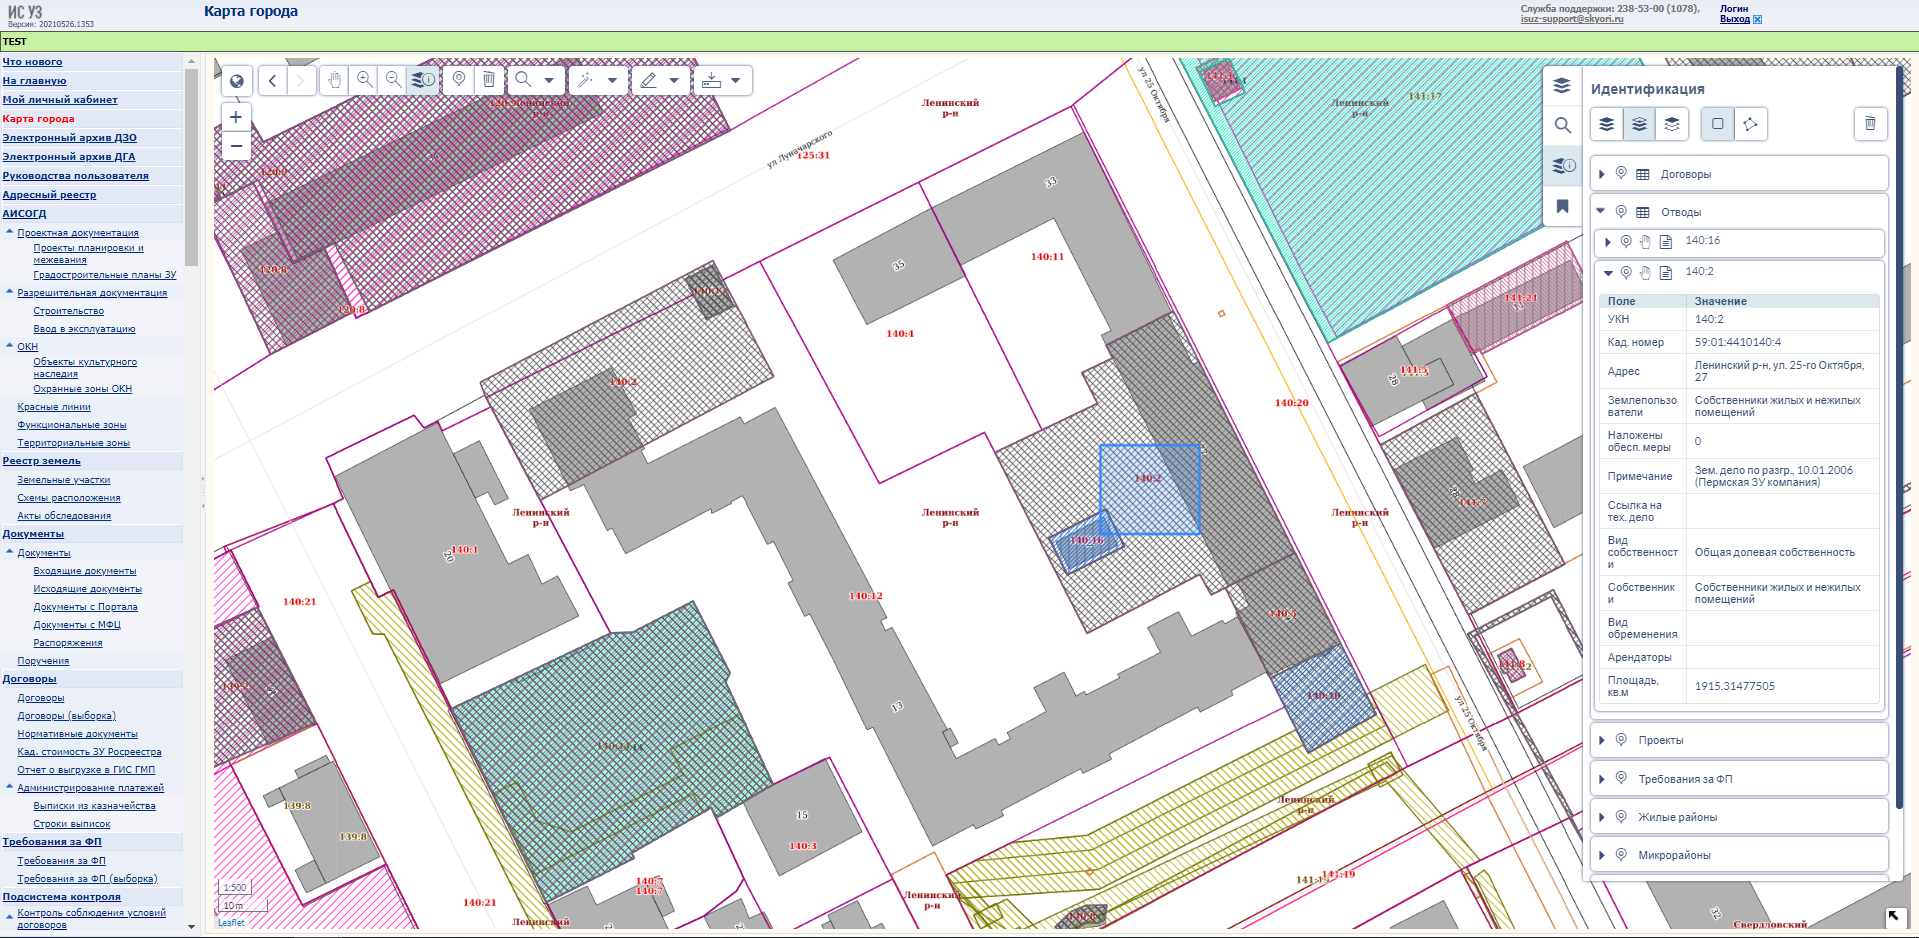
Task: Click the Выход logout link
Action: tap(1734, 19)
